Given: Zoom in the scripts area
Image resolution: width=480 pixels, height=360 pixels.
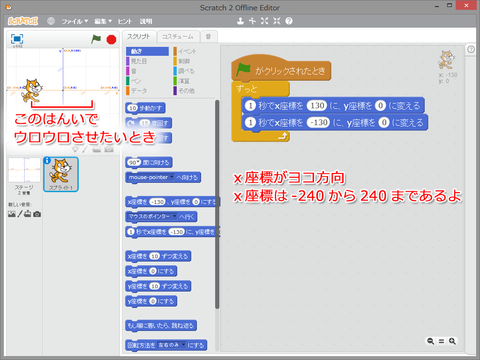Looking at the screenshot, I should [452, 341].
